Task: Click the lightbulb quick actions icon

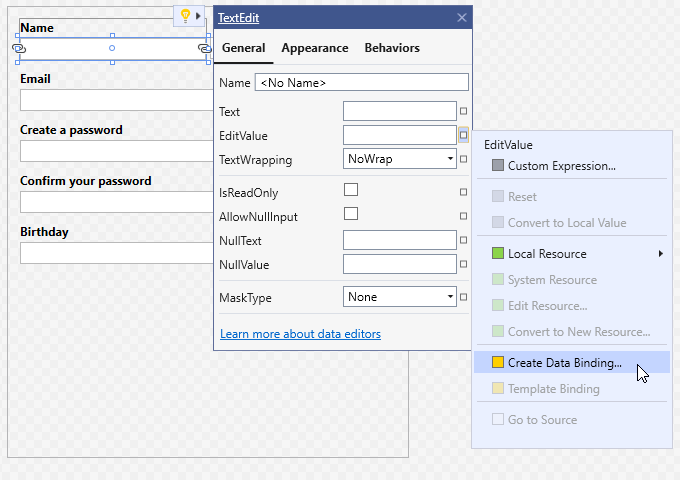Action: 186,16
